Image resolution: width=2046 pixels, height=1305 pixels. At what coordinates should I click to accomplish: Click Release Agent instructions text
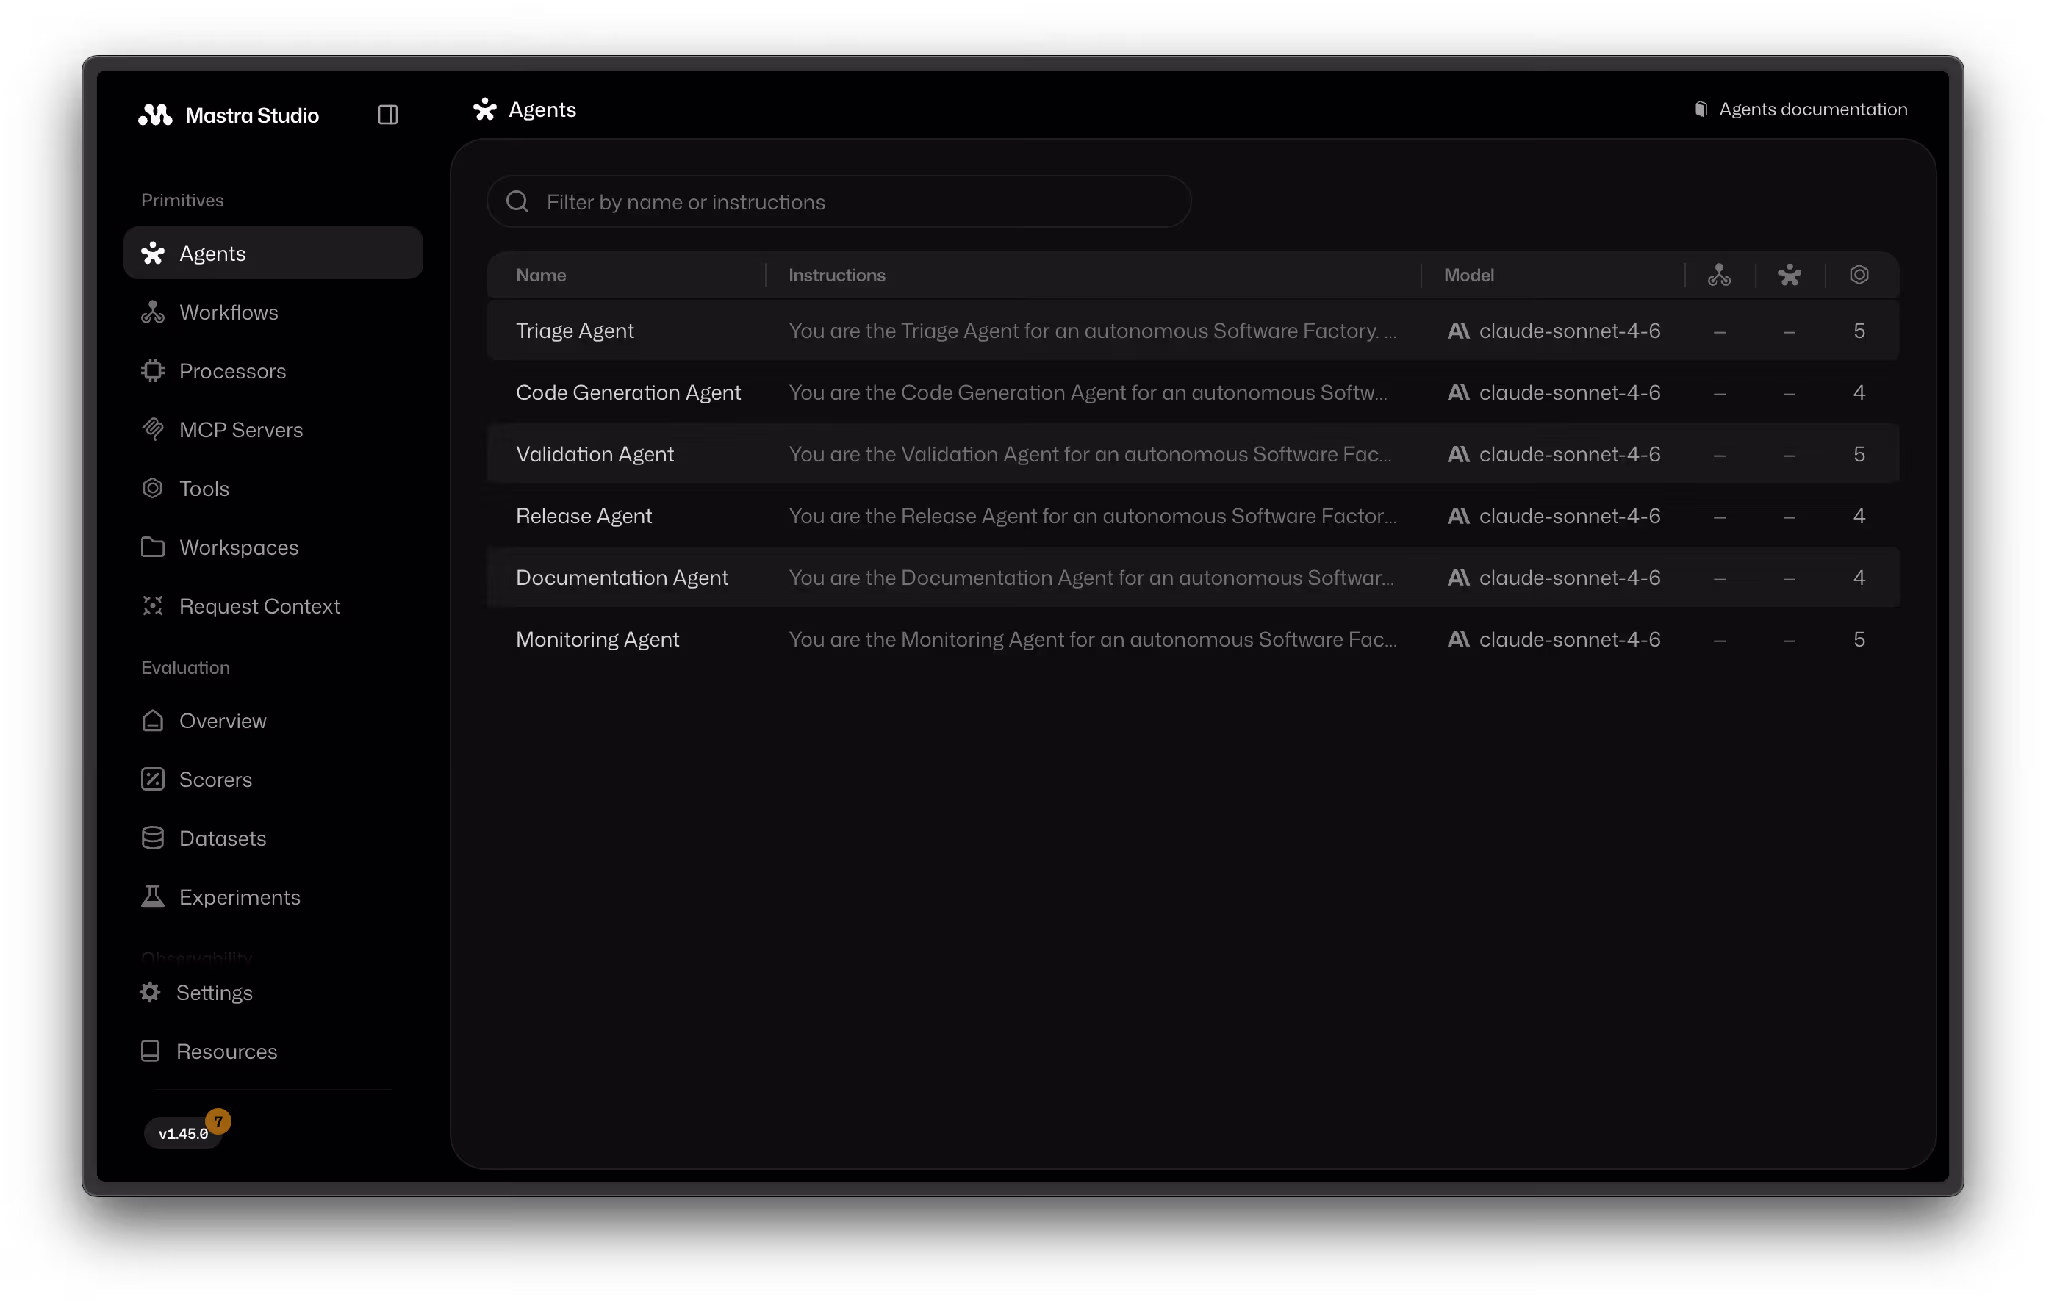[x=1092, y=516]
